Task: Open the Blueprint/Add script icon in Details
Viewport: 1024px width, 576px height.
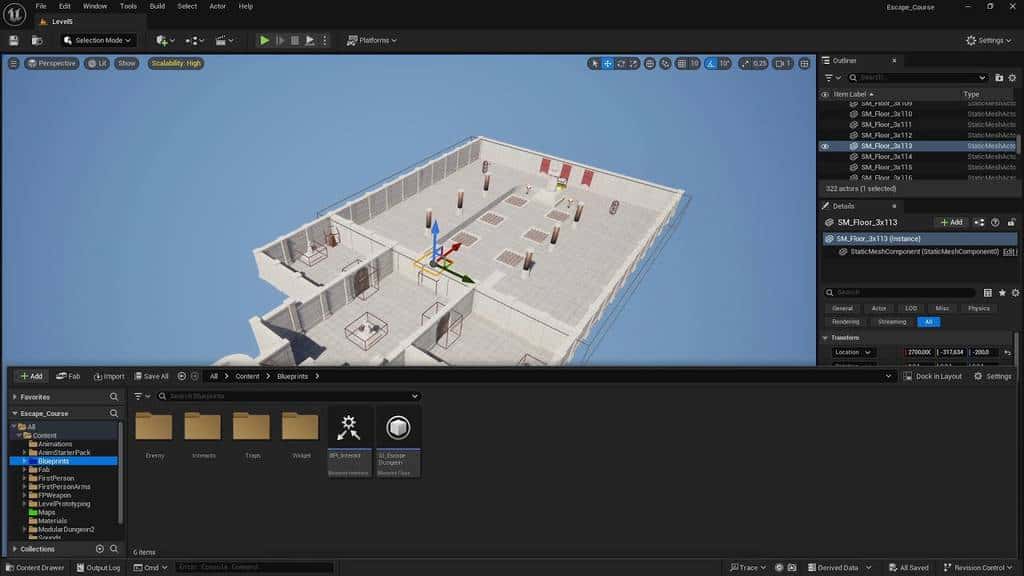Action: 979,223
